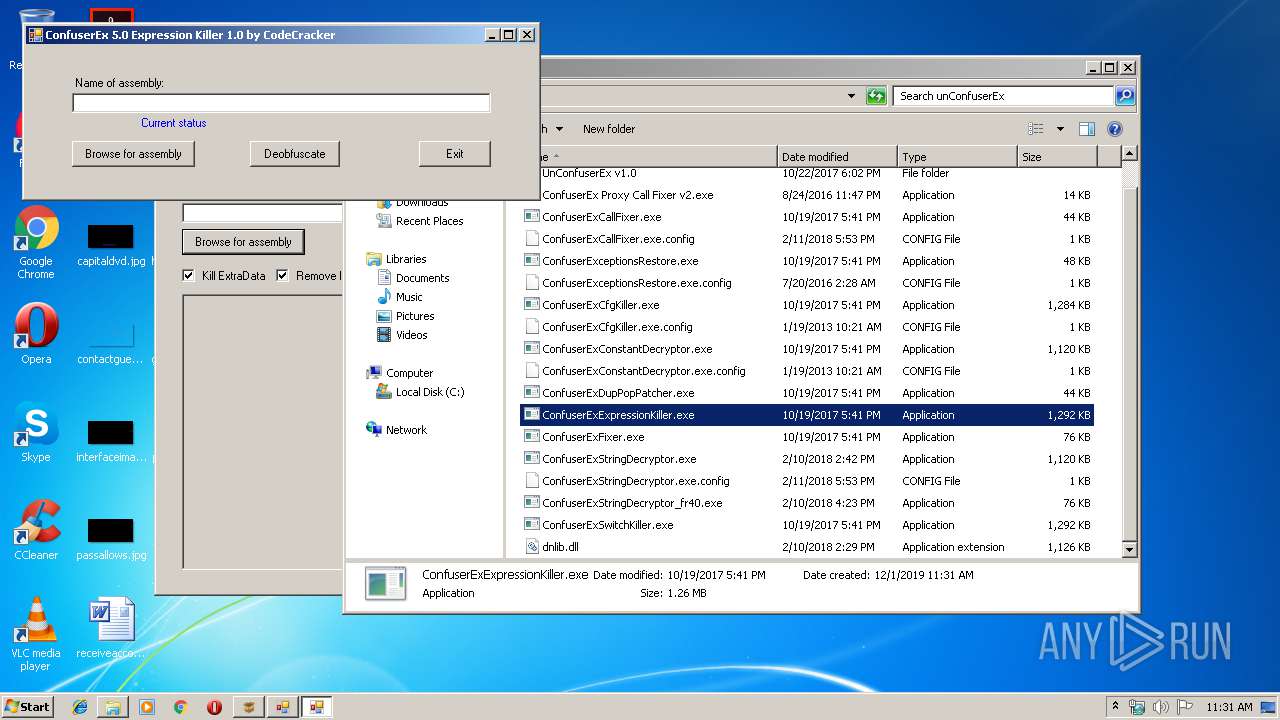Open the address bar history dropdown

pyautogui.click(x=851, y=96)
